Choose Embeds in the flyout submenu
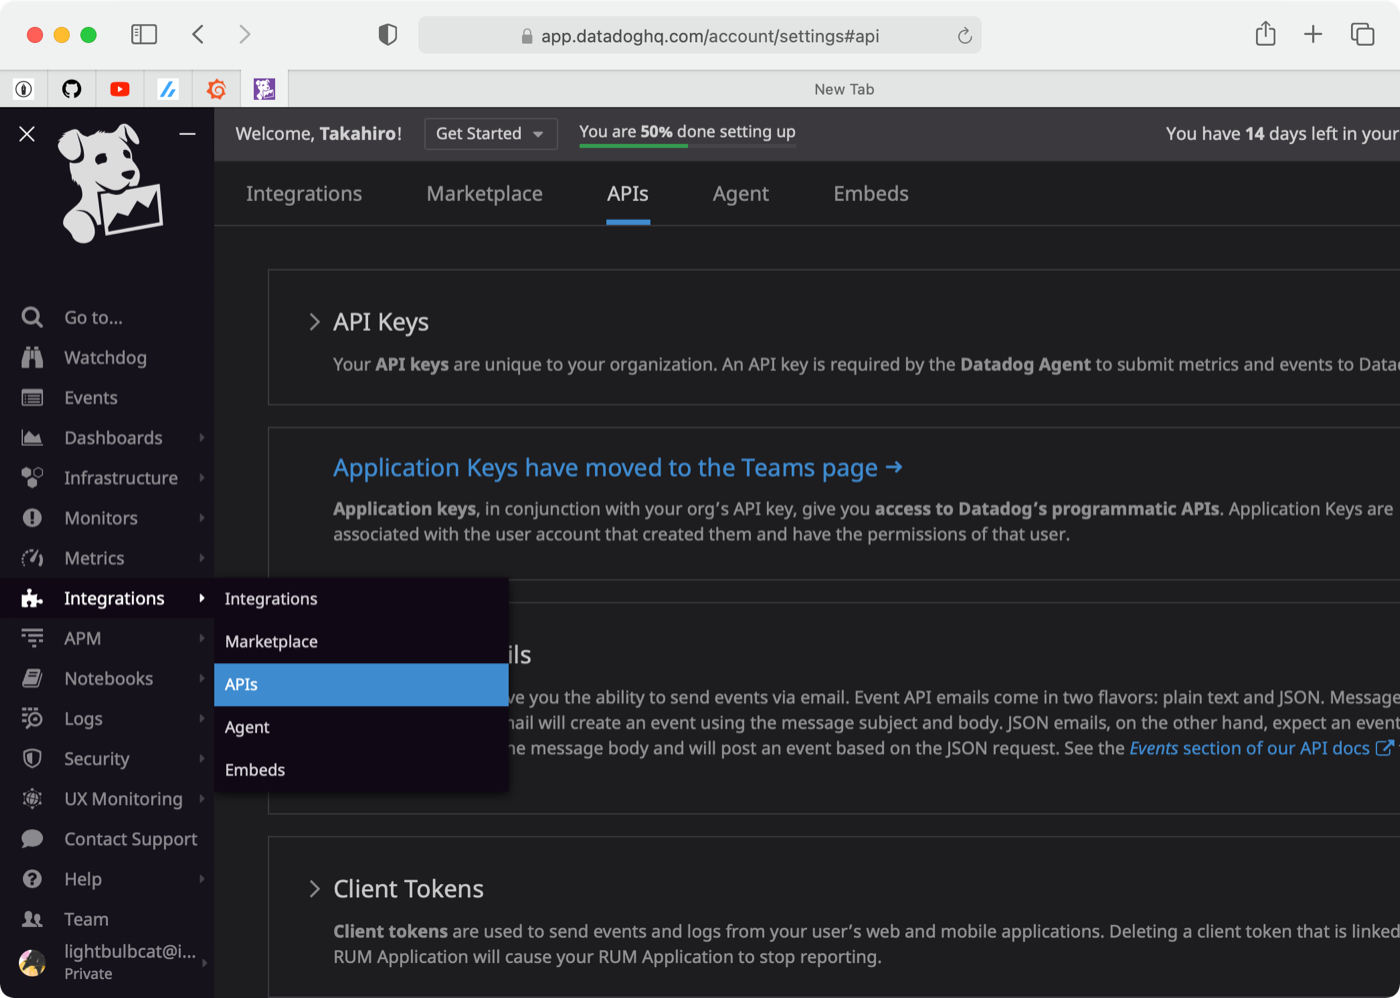This screenshot has width=1400, height=998. tap(361, 770)
